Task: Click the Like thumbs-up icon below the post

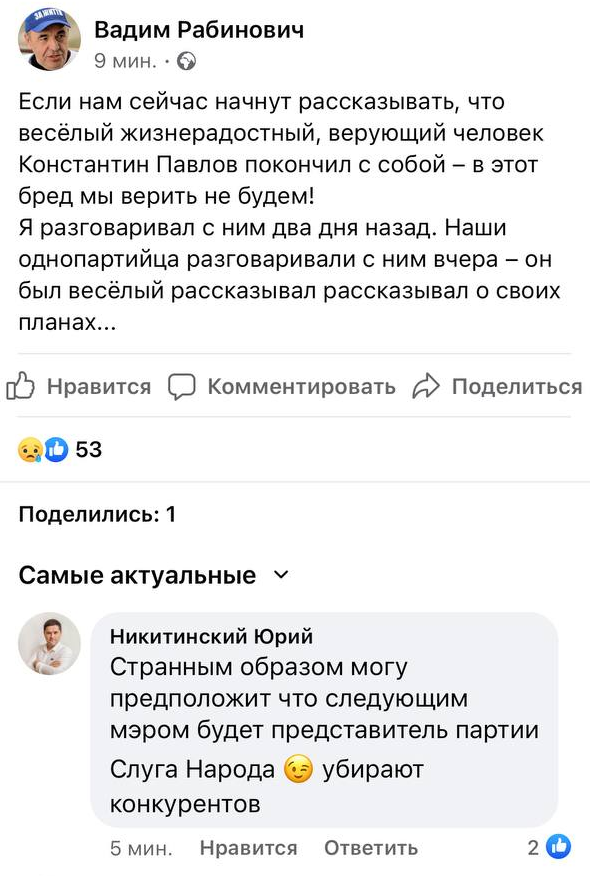Action: 22,385
